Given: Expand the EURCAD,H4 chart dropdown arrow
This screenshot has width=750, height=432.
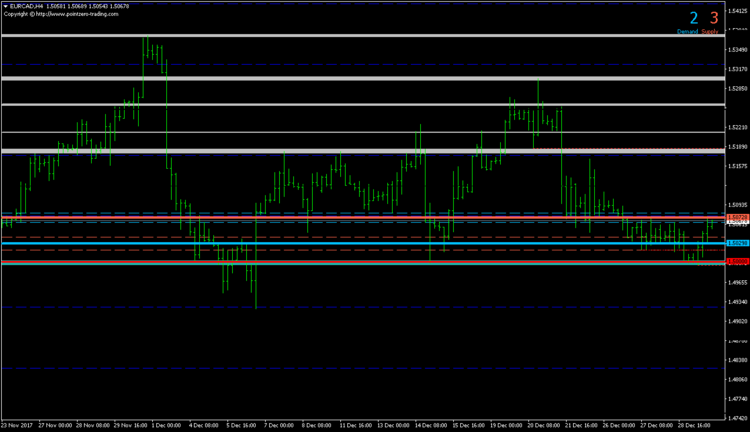Looking at the screenshot, I should coord(6,7).
